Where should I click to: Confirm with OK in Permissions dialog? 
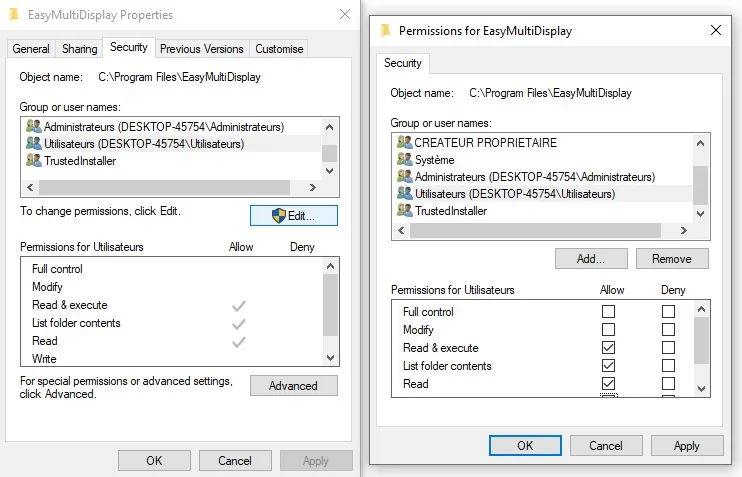point(525,445)
